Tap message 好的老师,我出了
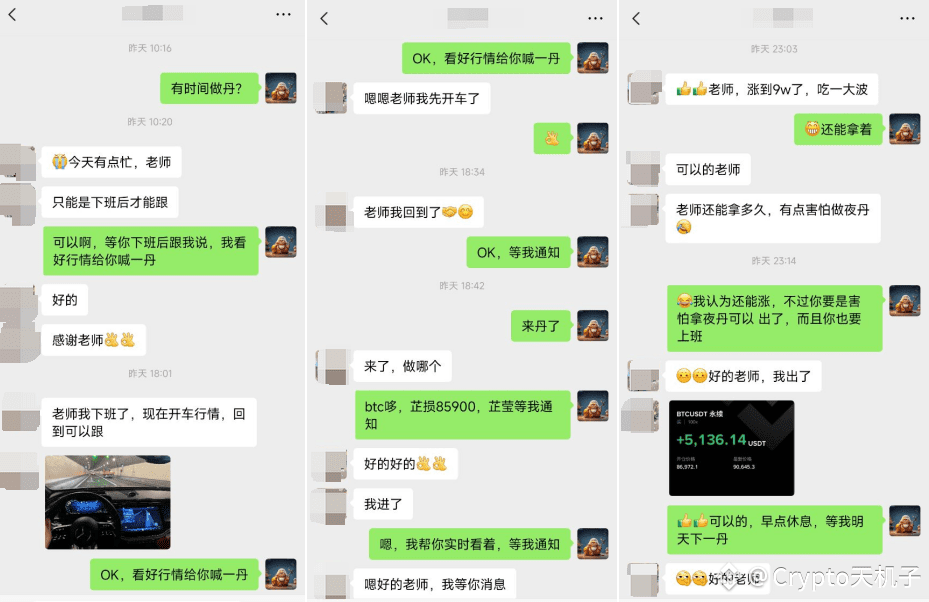The image size is (929, 602). (x=744, y=376)
